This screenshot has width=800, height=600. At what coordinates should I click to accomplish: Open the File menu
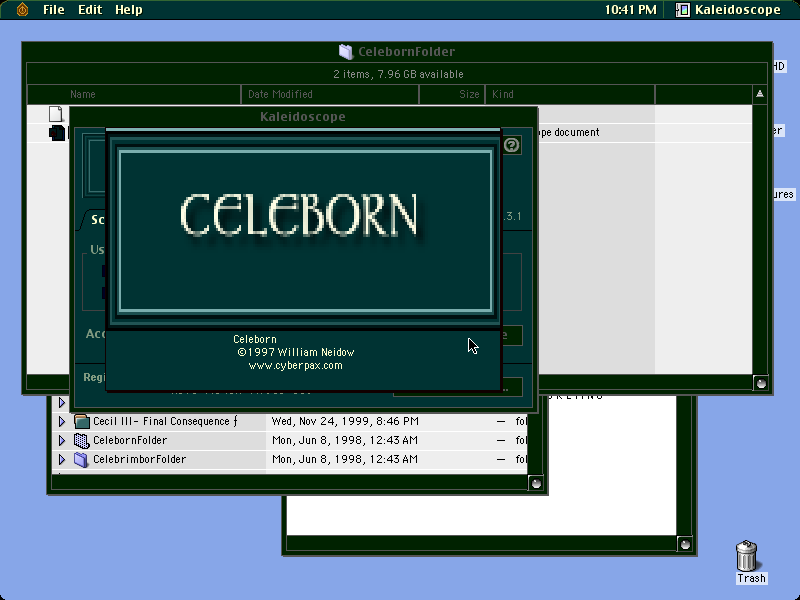[x=54, y=10]
